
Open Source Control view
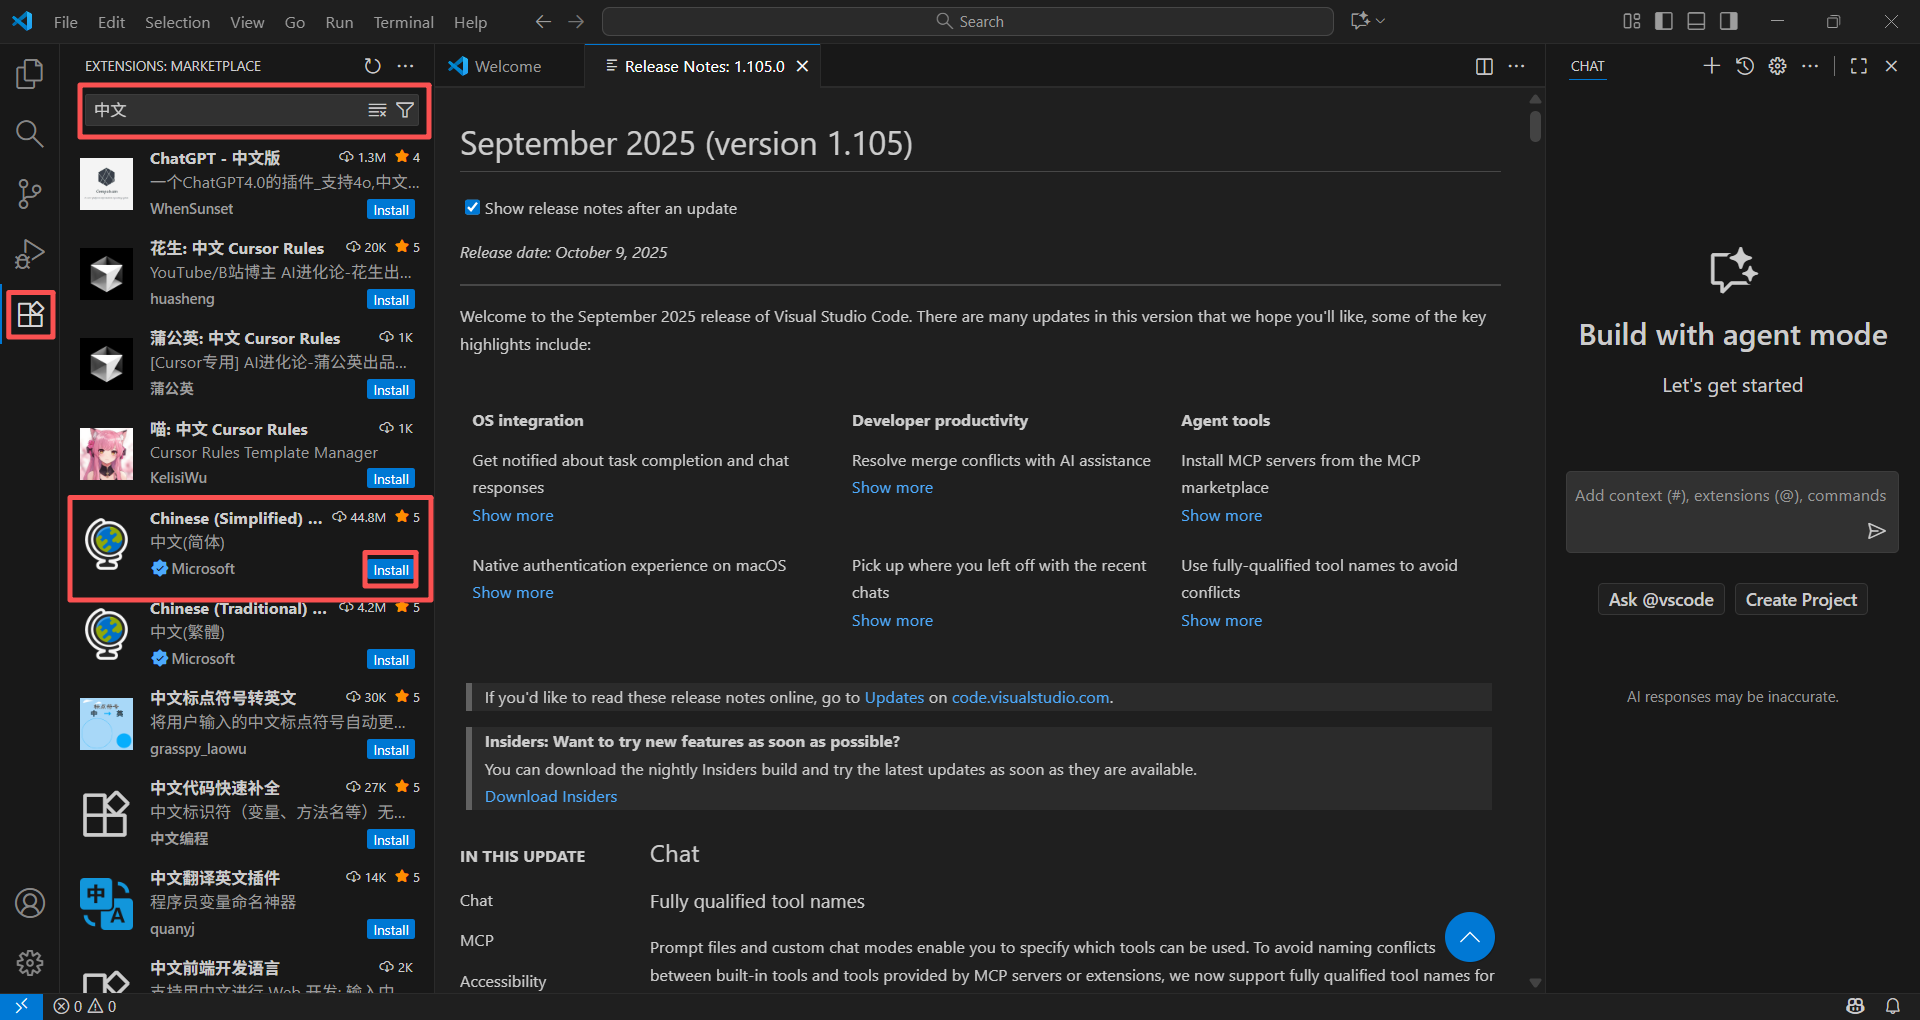[x=30, y=194]
